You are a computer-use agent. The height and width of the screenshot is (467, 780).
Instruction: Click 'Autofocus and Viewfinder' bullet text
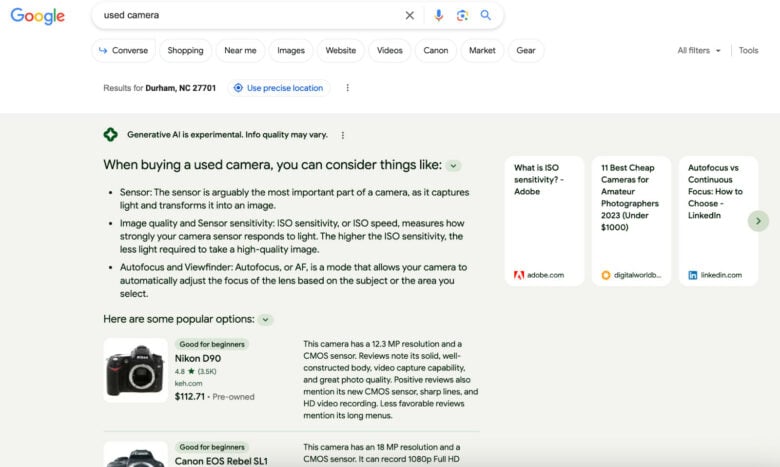pos(293,280)
